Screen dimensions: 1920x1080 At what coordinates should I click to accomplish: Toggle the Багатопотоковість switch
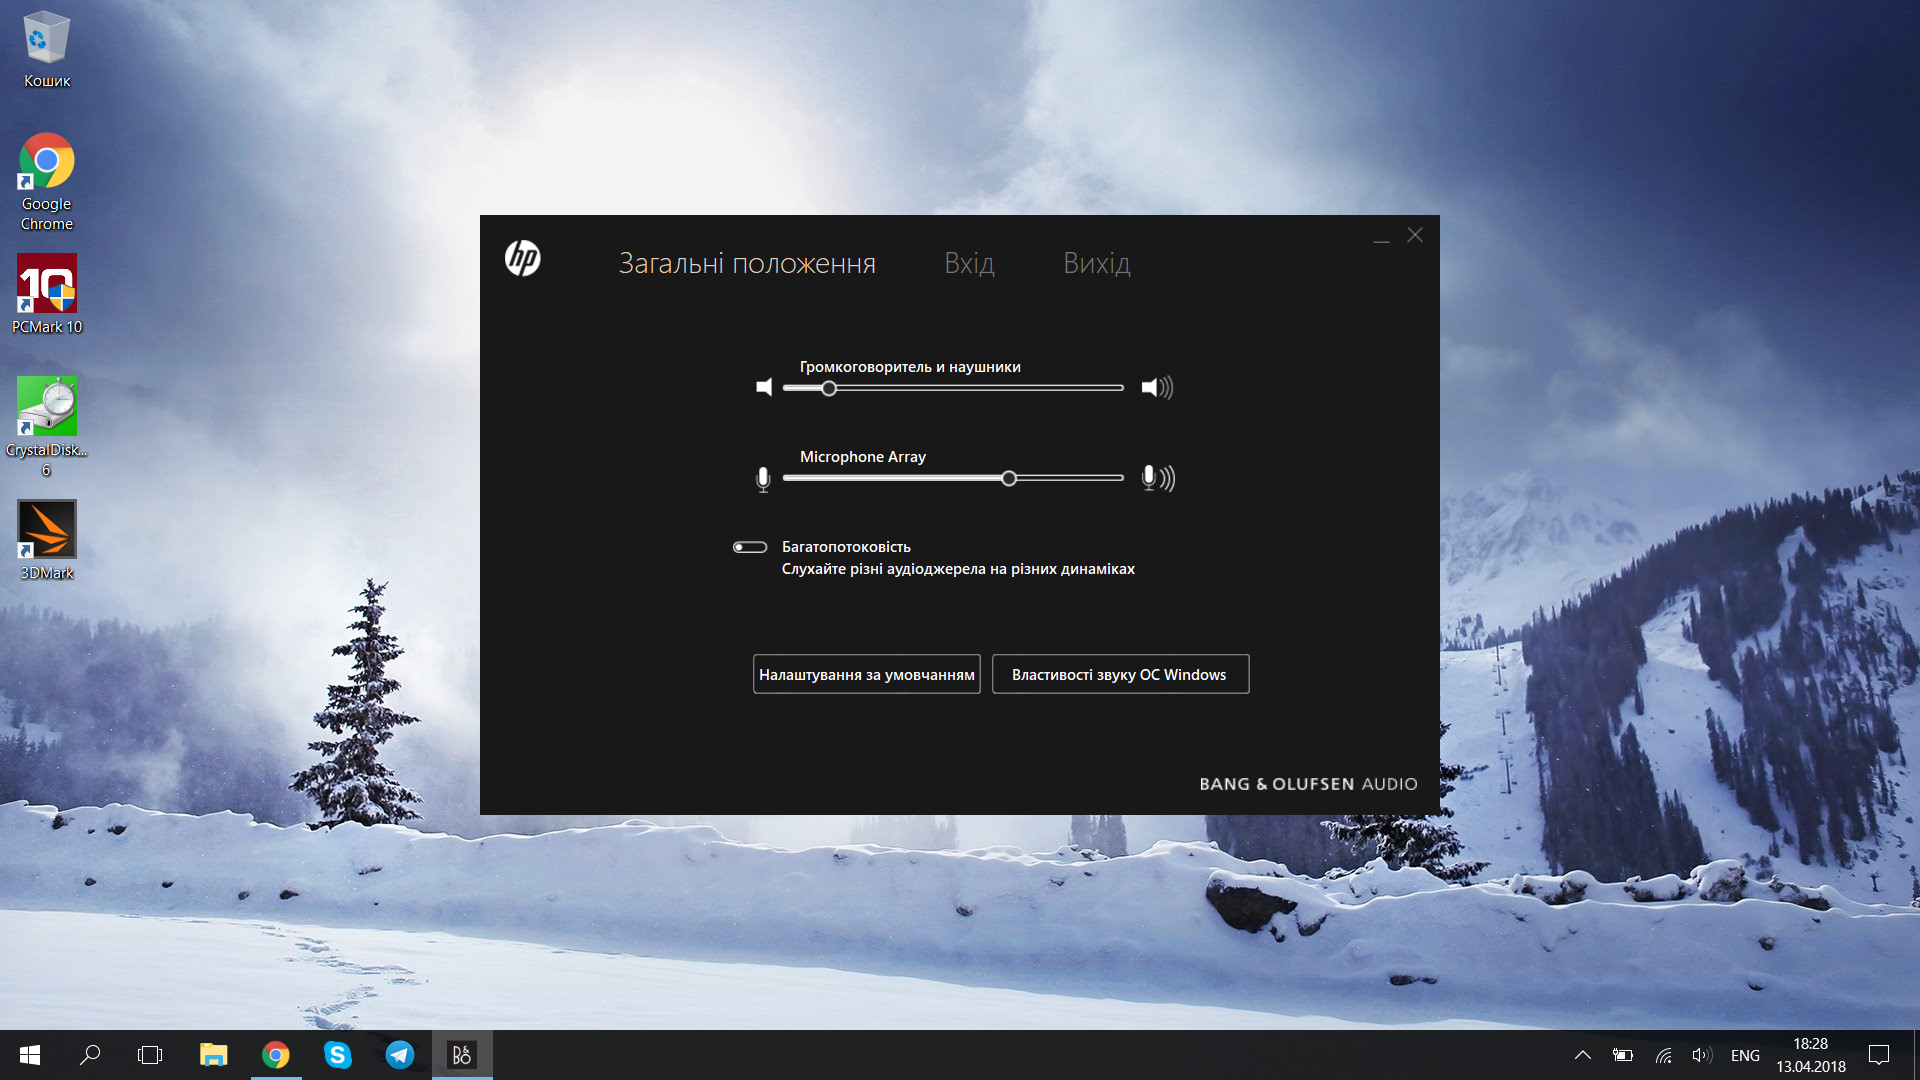(x=750, y=547)
